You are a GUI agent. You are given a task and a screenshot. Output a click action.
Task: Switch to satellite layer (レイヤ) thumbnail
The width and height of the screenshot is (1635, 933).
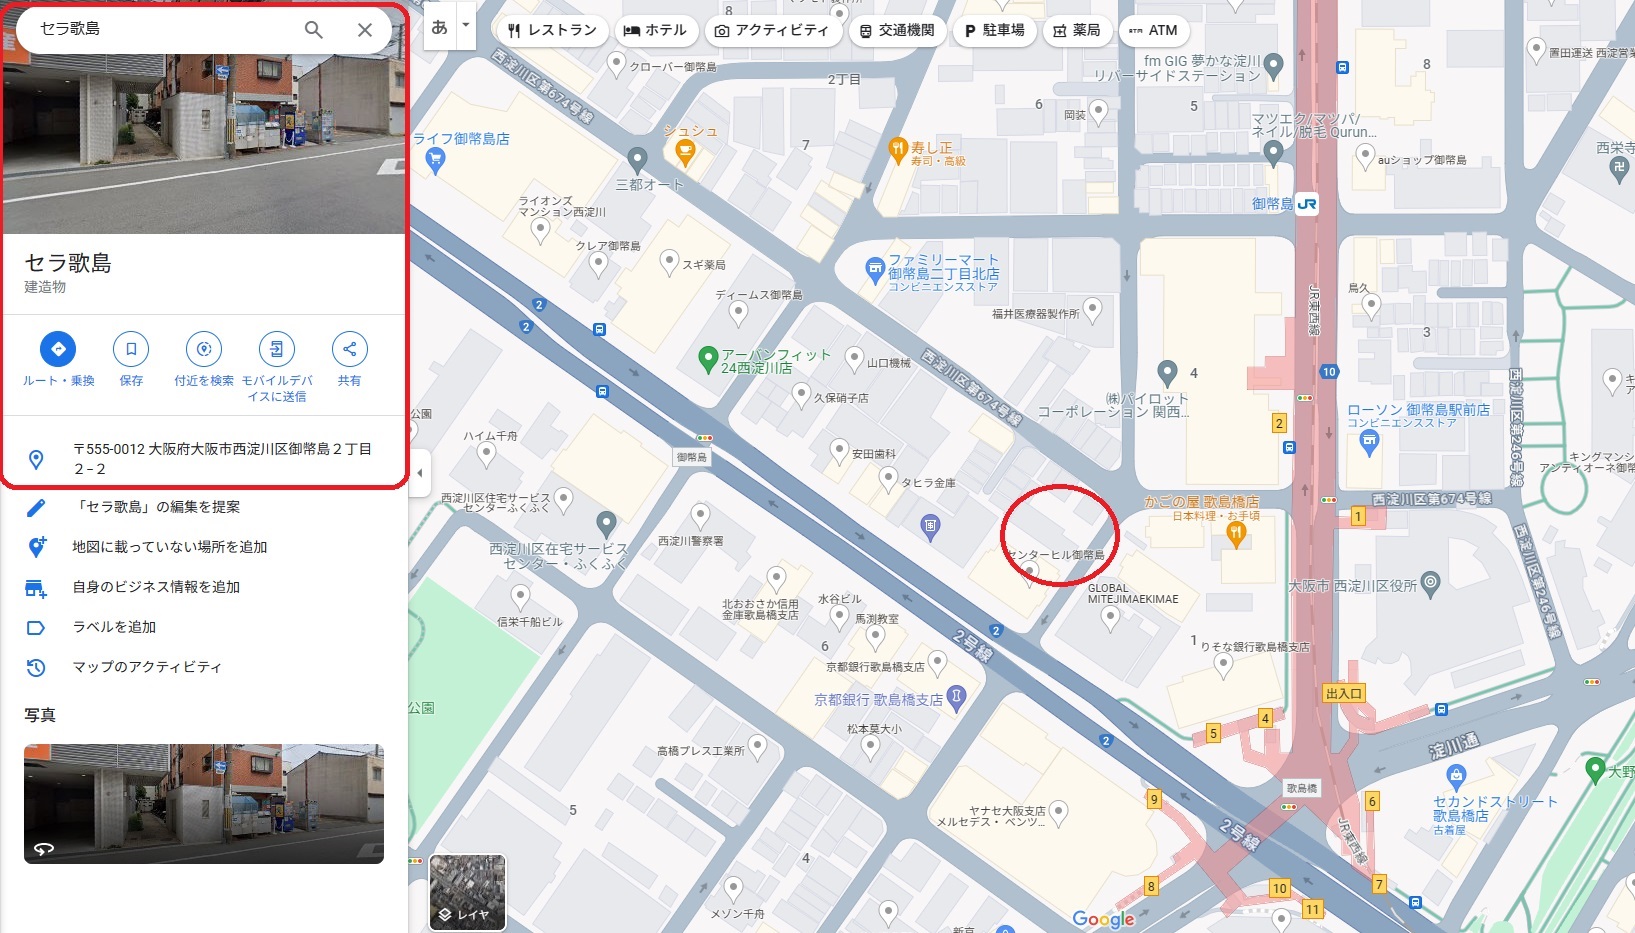click(467, 892)
